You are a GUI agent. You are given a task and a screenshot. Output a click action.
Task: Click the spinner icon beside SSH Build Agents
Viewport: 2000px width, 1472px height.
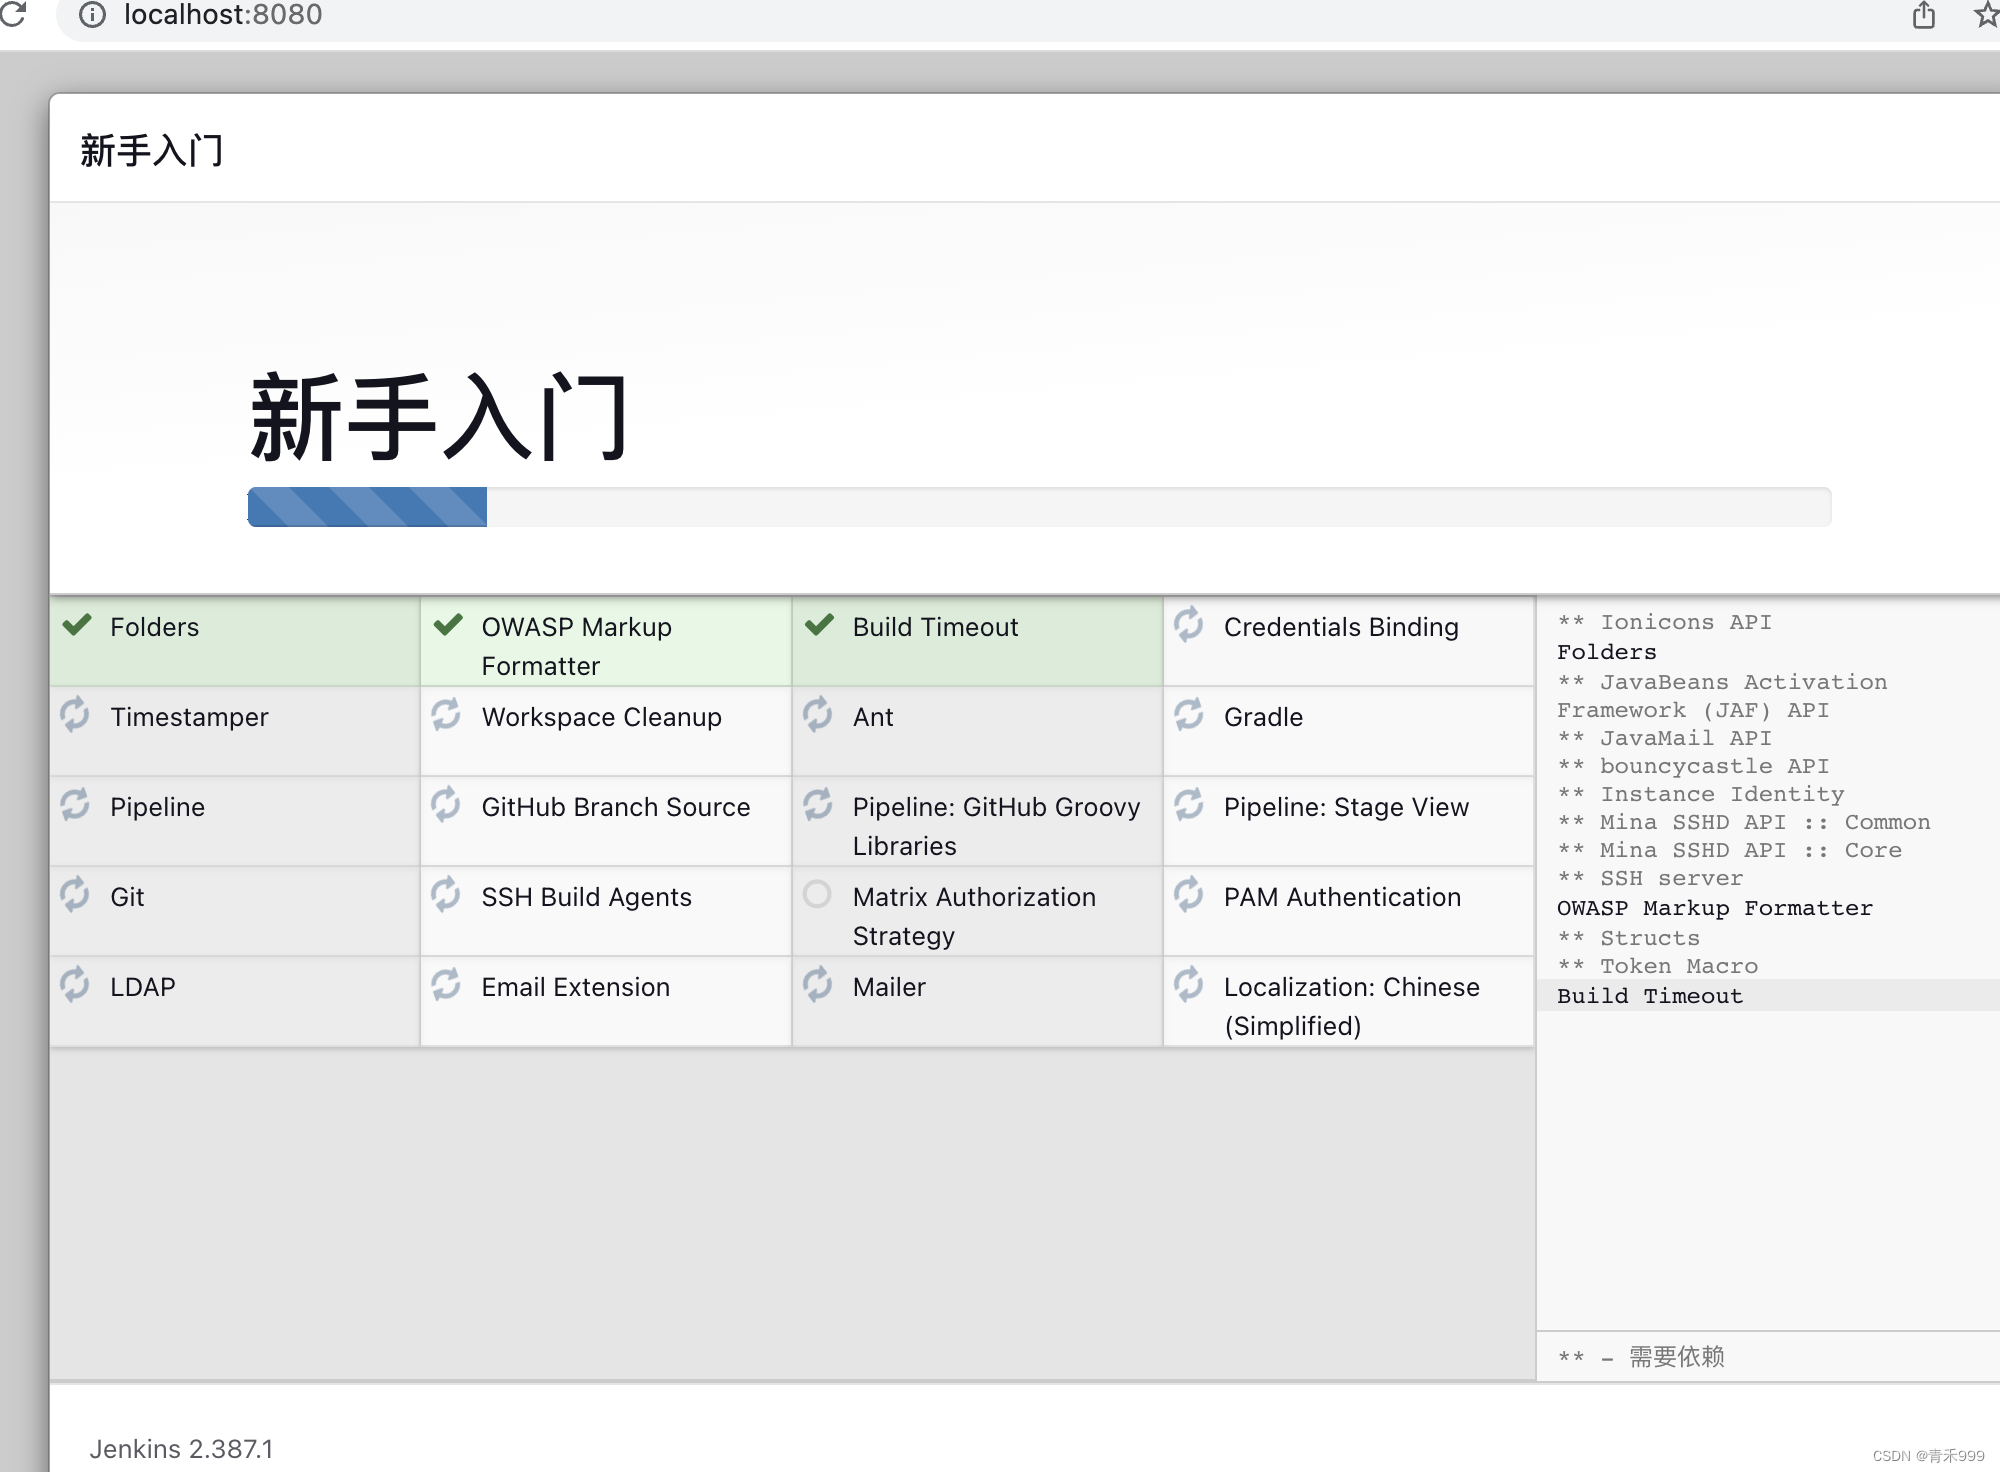pos(446,894)
